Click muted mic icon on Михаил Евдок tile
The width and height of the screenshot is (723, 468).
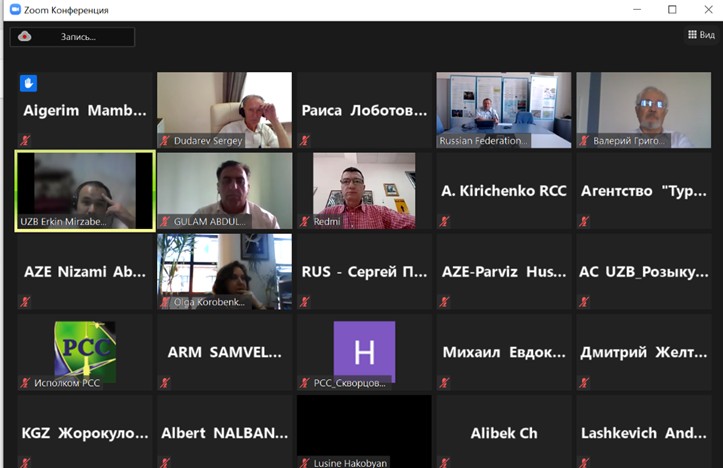pyautogui.click(x=444, y=383)
